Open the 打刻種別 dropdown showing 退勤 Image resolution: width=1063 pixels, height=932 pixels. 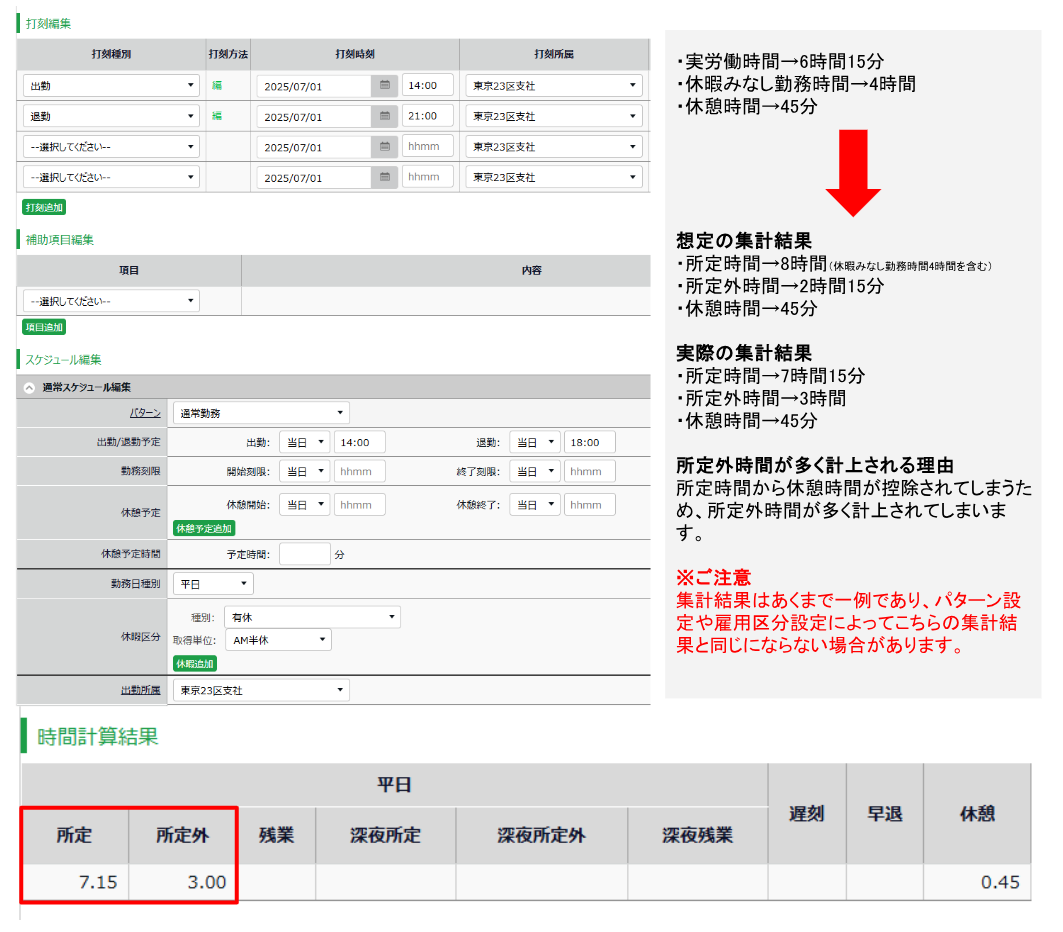tap(111, 117)
